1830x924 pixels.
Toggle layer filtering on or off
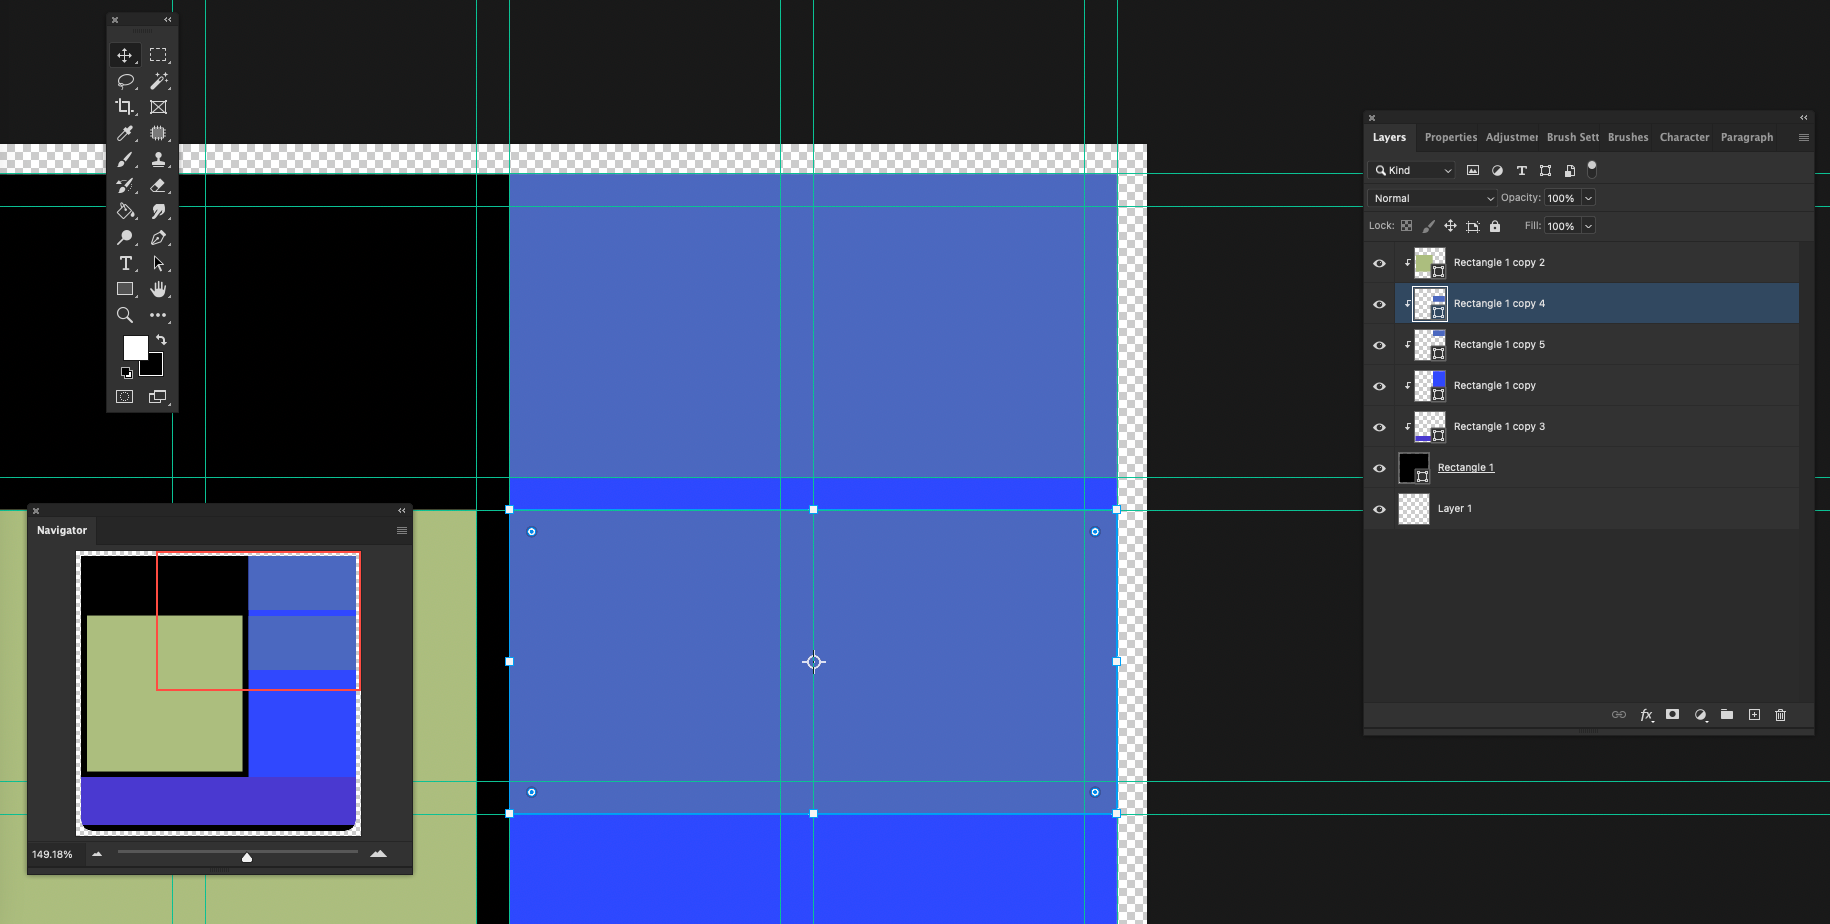click(x=1592, y=169)
